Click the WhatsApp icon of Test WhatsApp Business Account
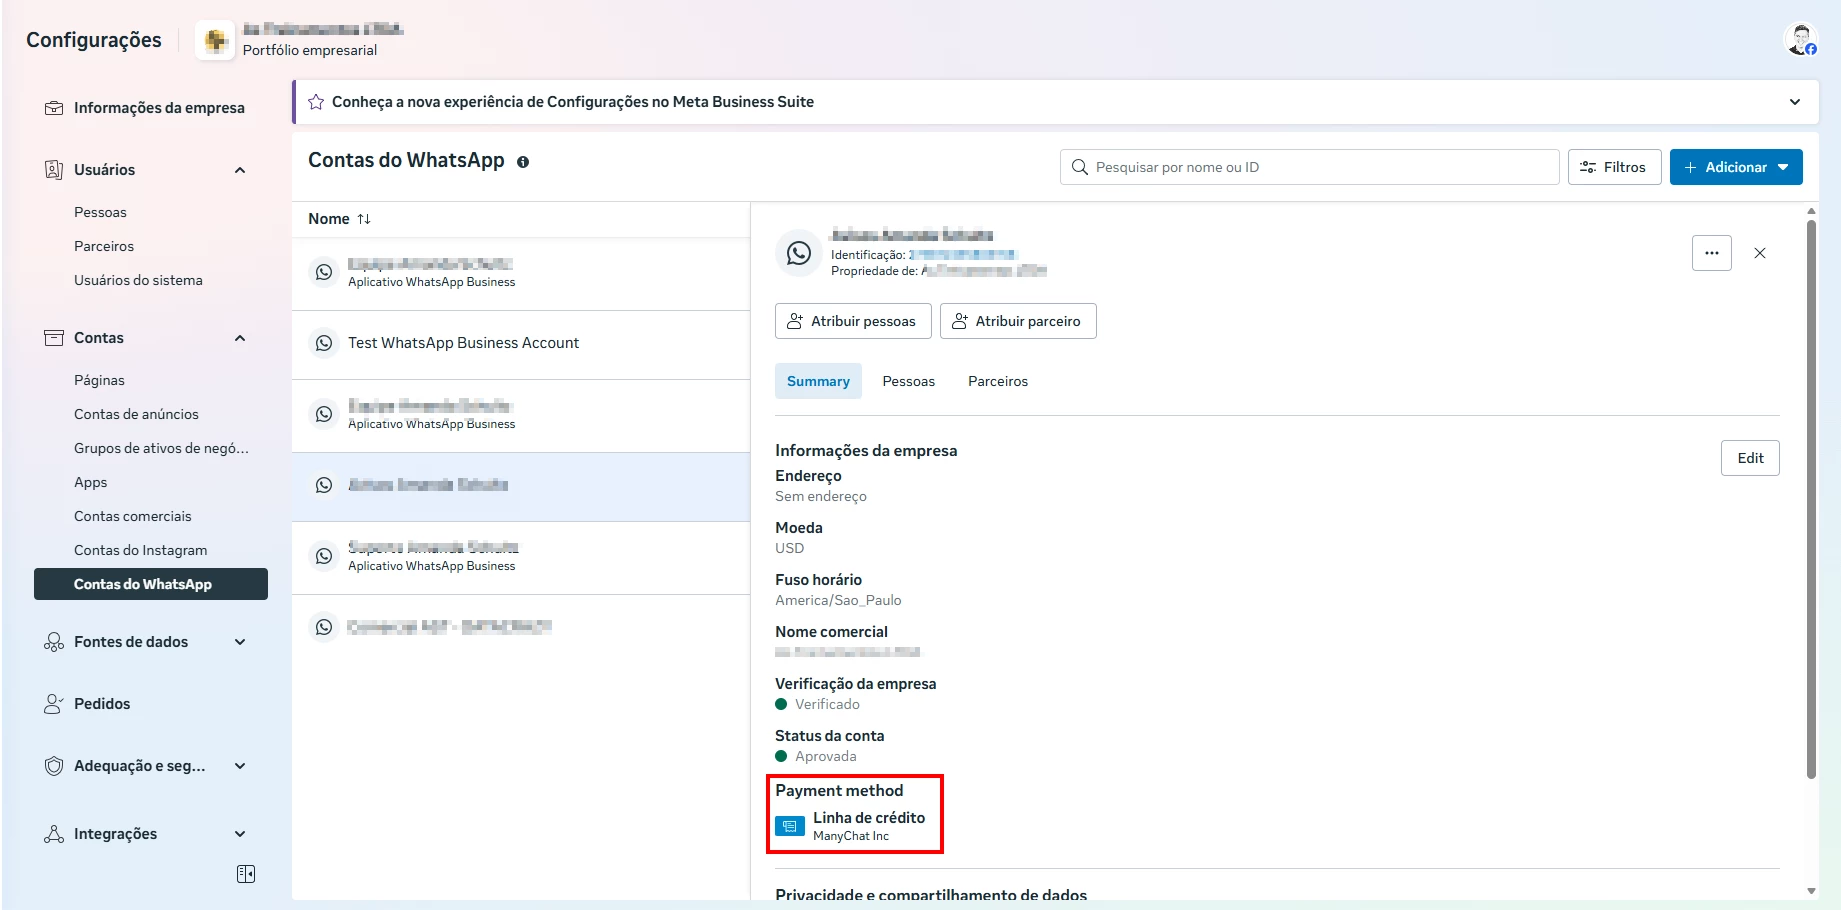 [324, 343]
